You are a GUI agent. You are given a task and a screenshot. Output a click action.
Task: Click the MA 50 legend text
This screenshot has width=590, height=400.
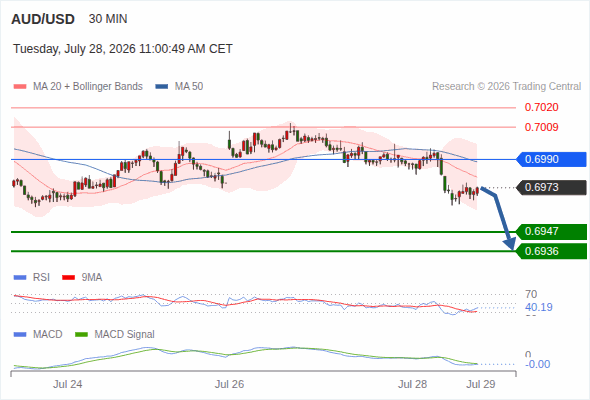point(189,87)
